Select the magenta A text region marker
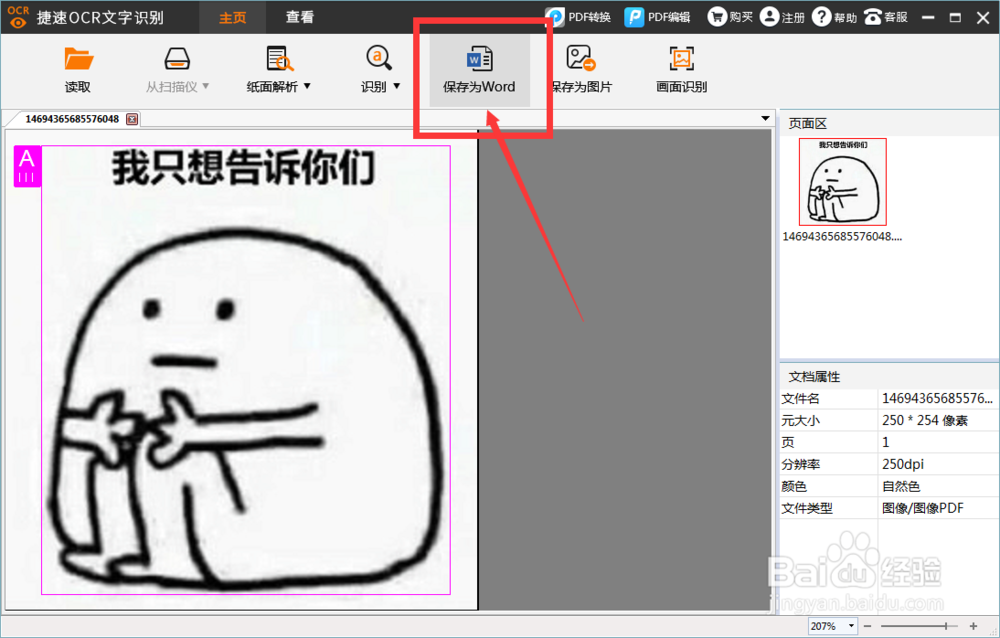 point(27,167)
